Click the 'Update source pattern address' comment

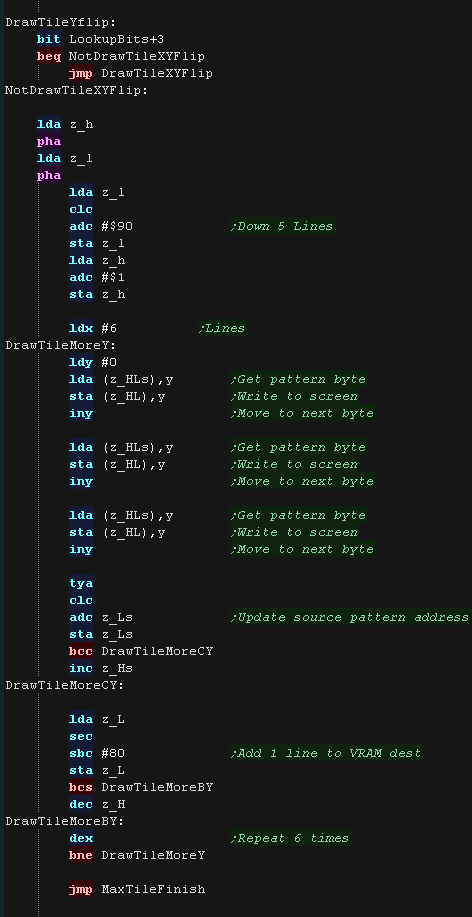pos(350,617)
